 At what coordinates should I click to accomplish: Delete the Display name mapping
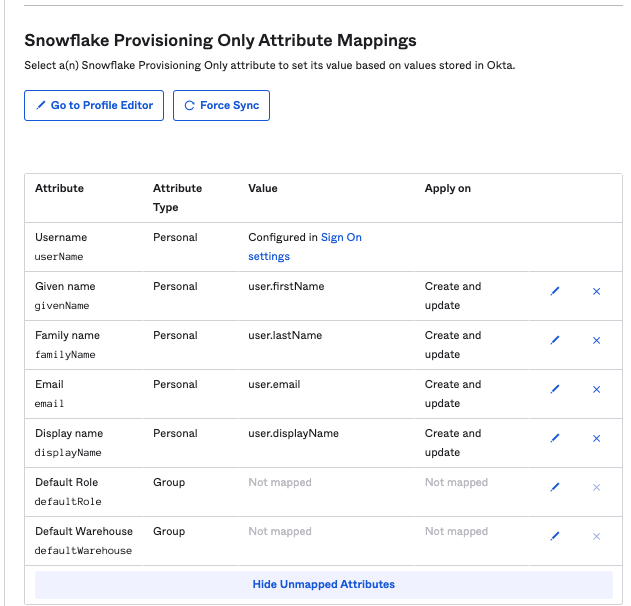point(597,438)
